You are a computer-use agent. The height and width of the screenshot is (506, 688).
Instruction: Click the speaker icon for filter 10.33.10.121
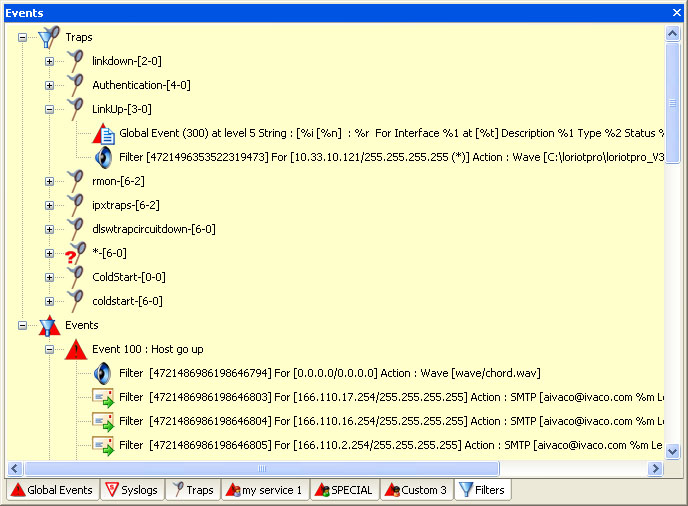tap(103, 158)
